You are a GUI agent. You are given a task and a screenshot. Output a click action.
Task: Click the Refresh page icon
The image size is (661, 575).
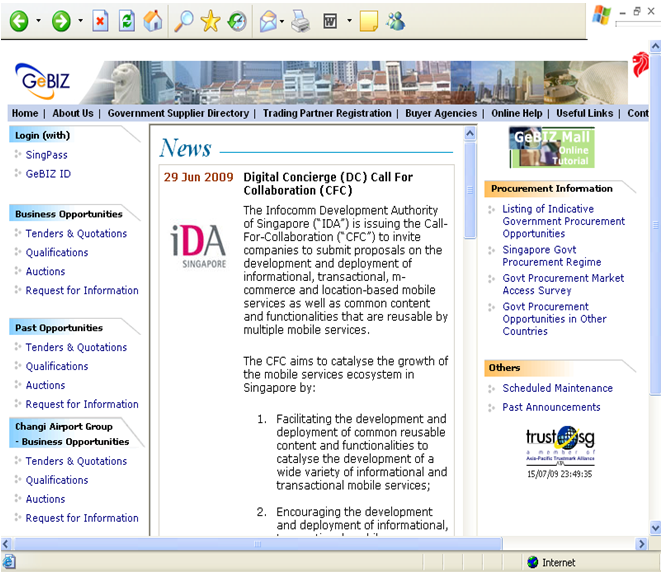point(127,21)
